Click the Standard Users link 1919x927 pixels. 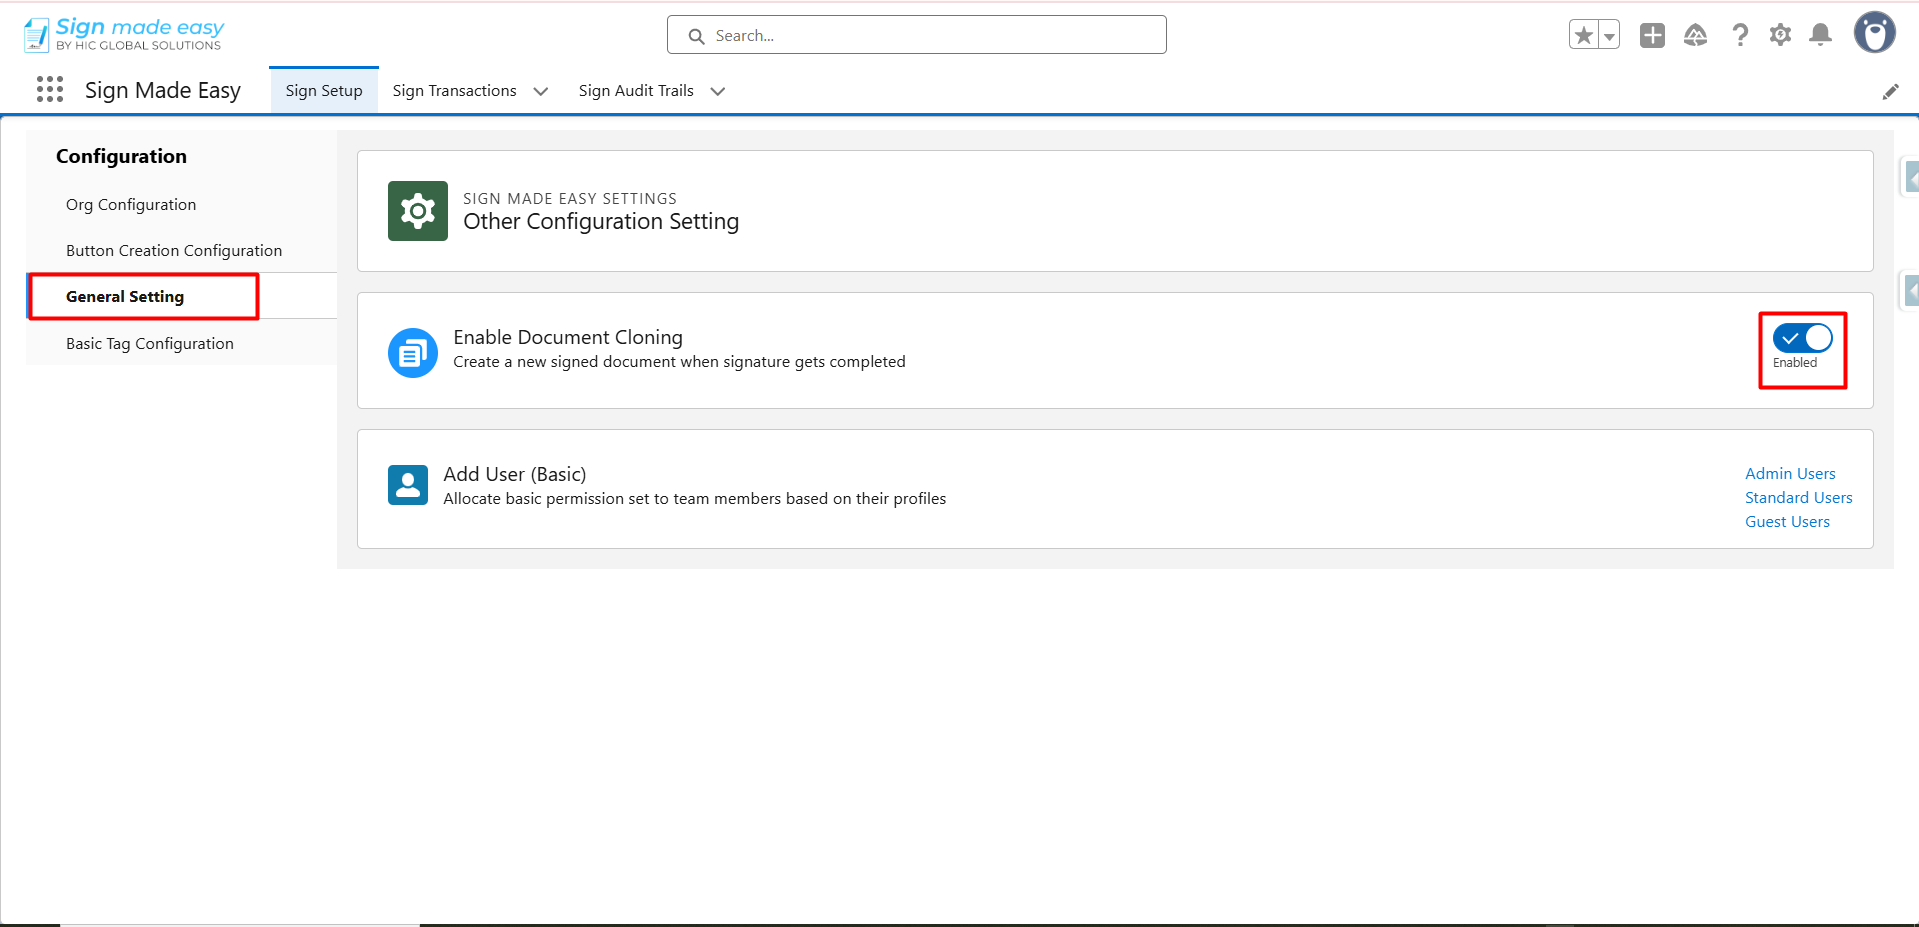(x=1798, y=498)
